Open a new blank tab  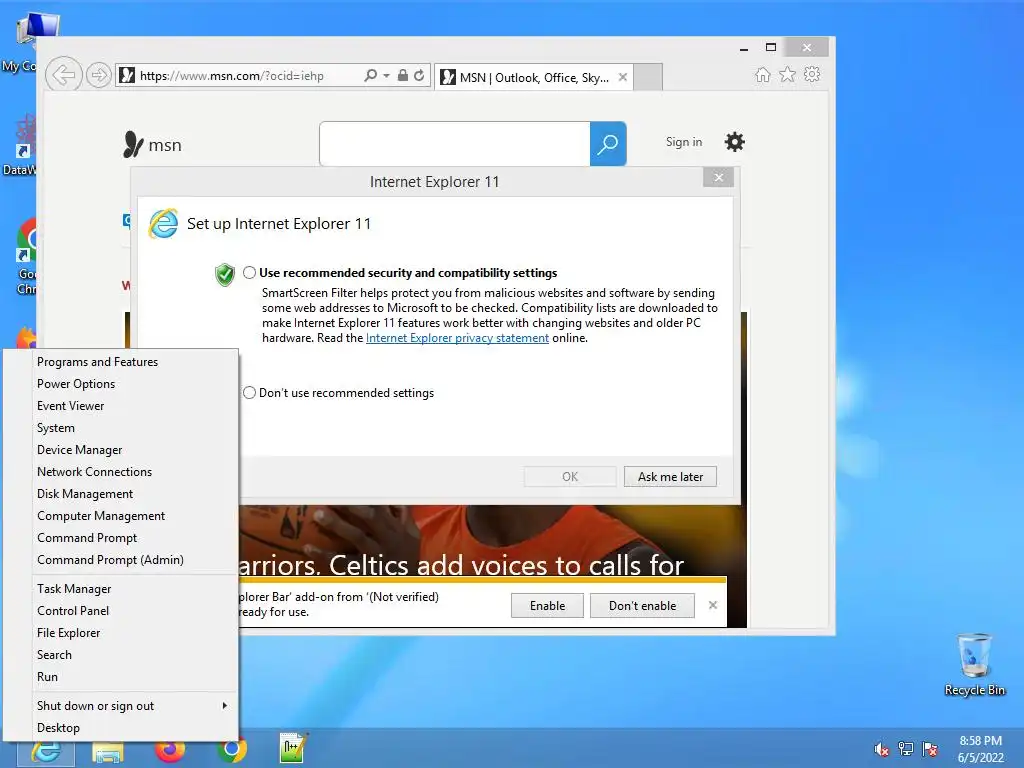(x=648, y=77)
